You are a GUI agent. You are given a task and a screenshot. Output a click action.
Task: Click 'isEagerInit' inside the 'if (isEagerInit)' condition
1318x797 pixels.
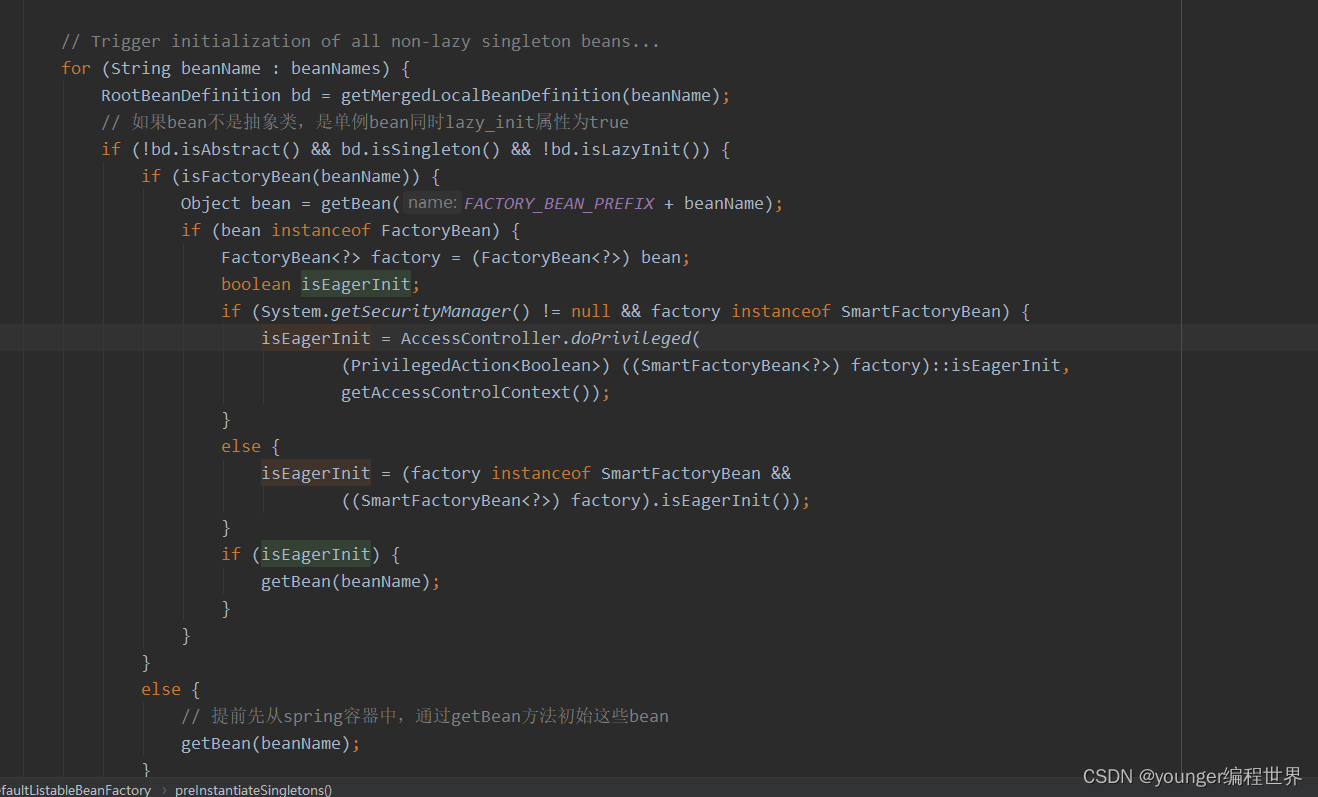click(316, 554)
